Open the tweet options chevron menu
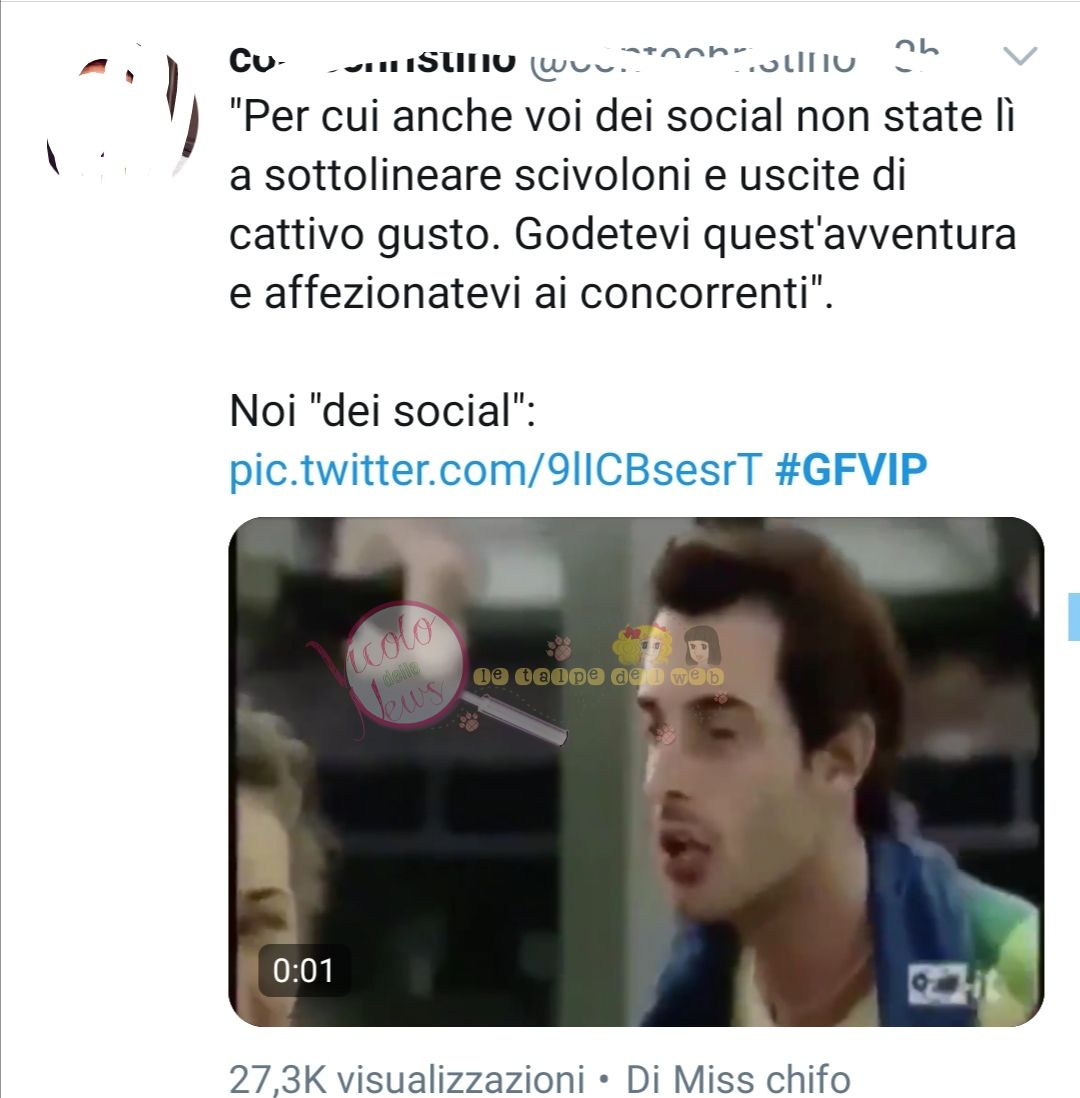Image resolution: width=1080 pixels, height=1098 pixels. coord(1020,55)
